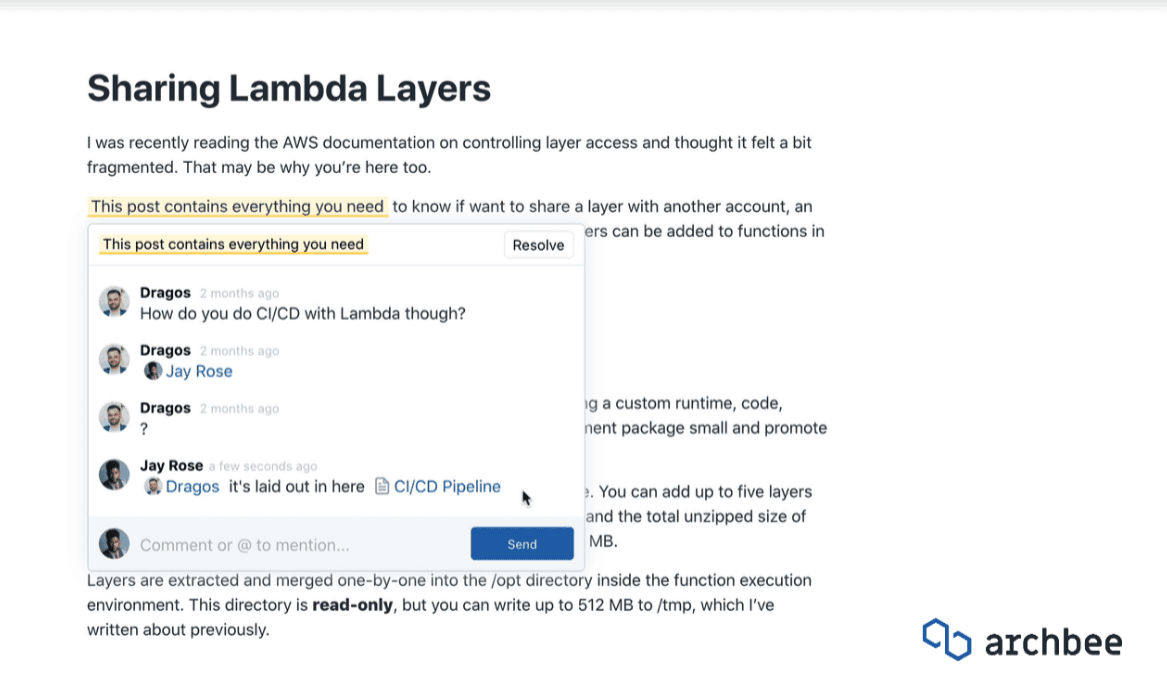1167x692 pixels.
Task: Click the 'a few seconds ago' timestamp
Action: [263, 466]
